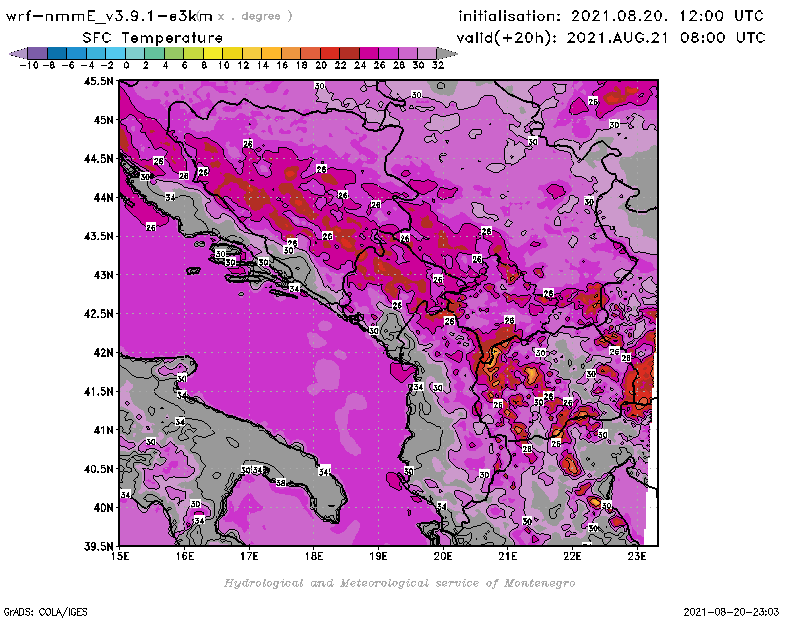Image resolution: width=800 pixels, height=618 pixels.
Task: Select the '40.5N' latitude label
Action: click(99, 469)
